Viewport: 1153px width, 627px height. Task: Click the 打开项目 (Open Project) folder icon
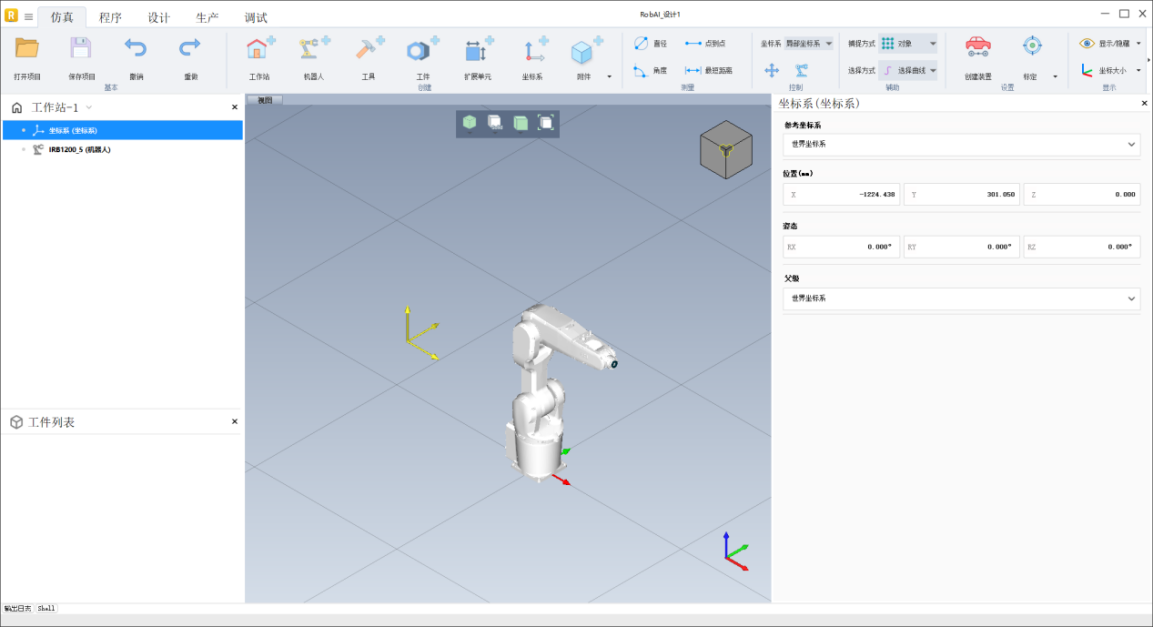[27, 49]
